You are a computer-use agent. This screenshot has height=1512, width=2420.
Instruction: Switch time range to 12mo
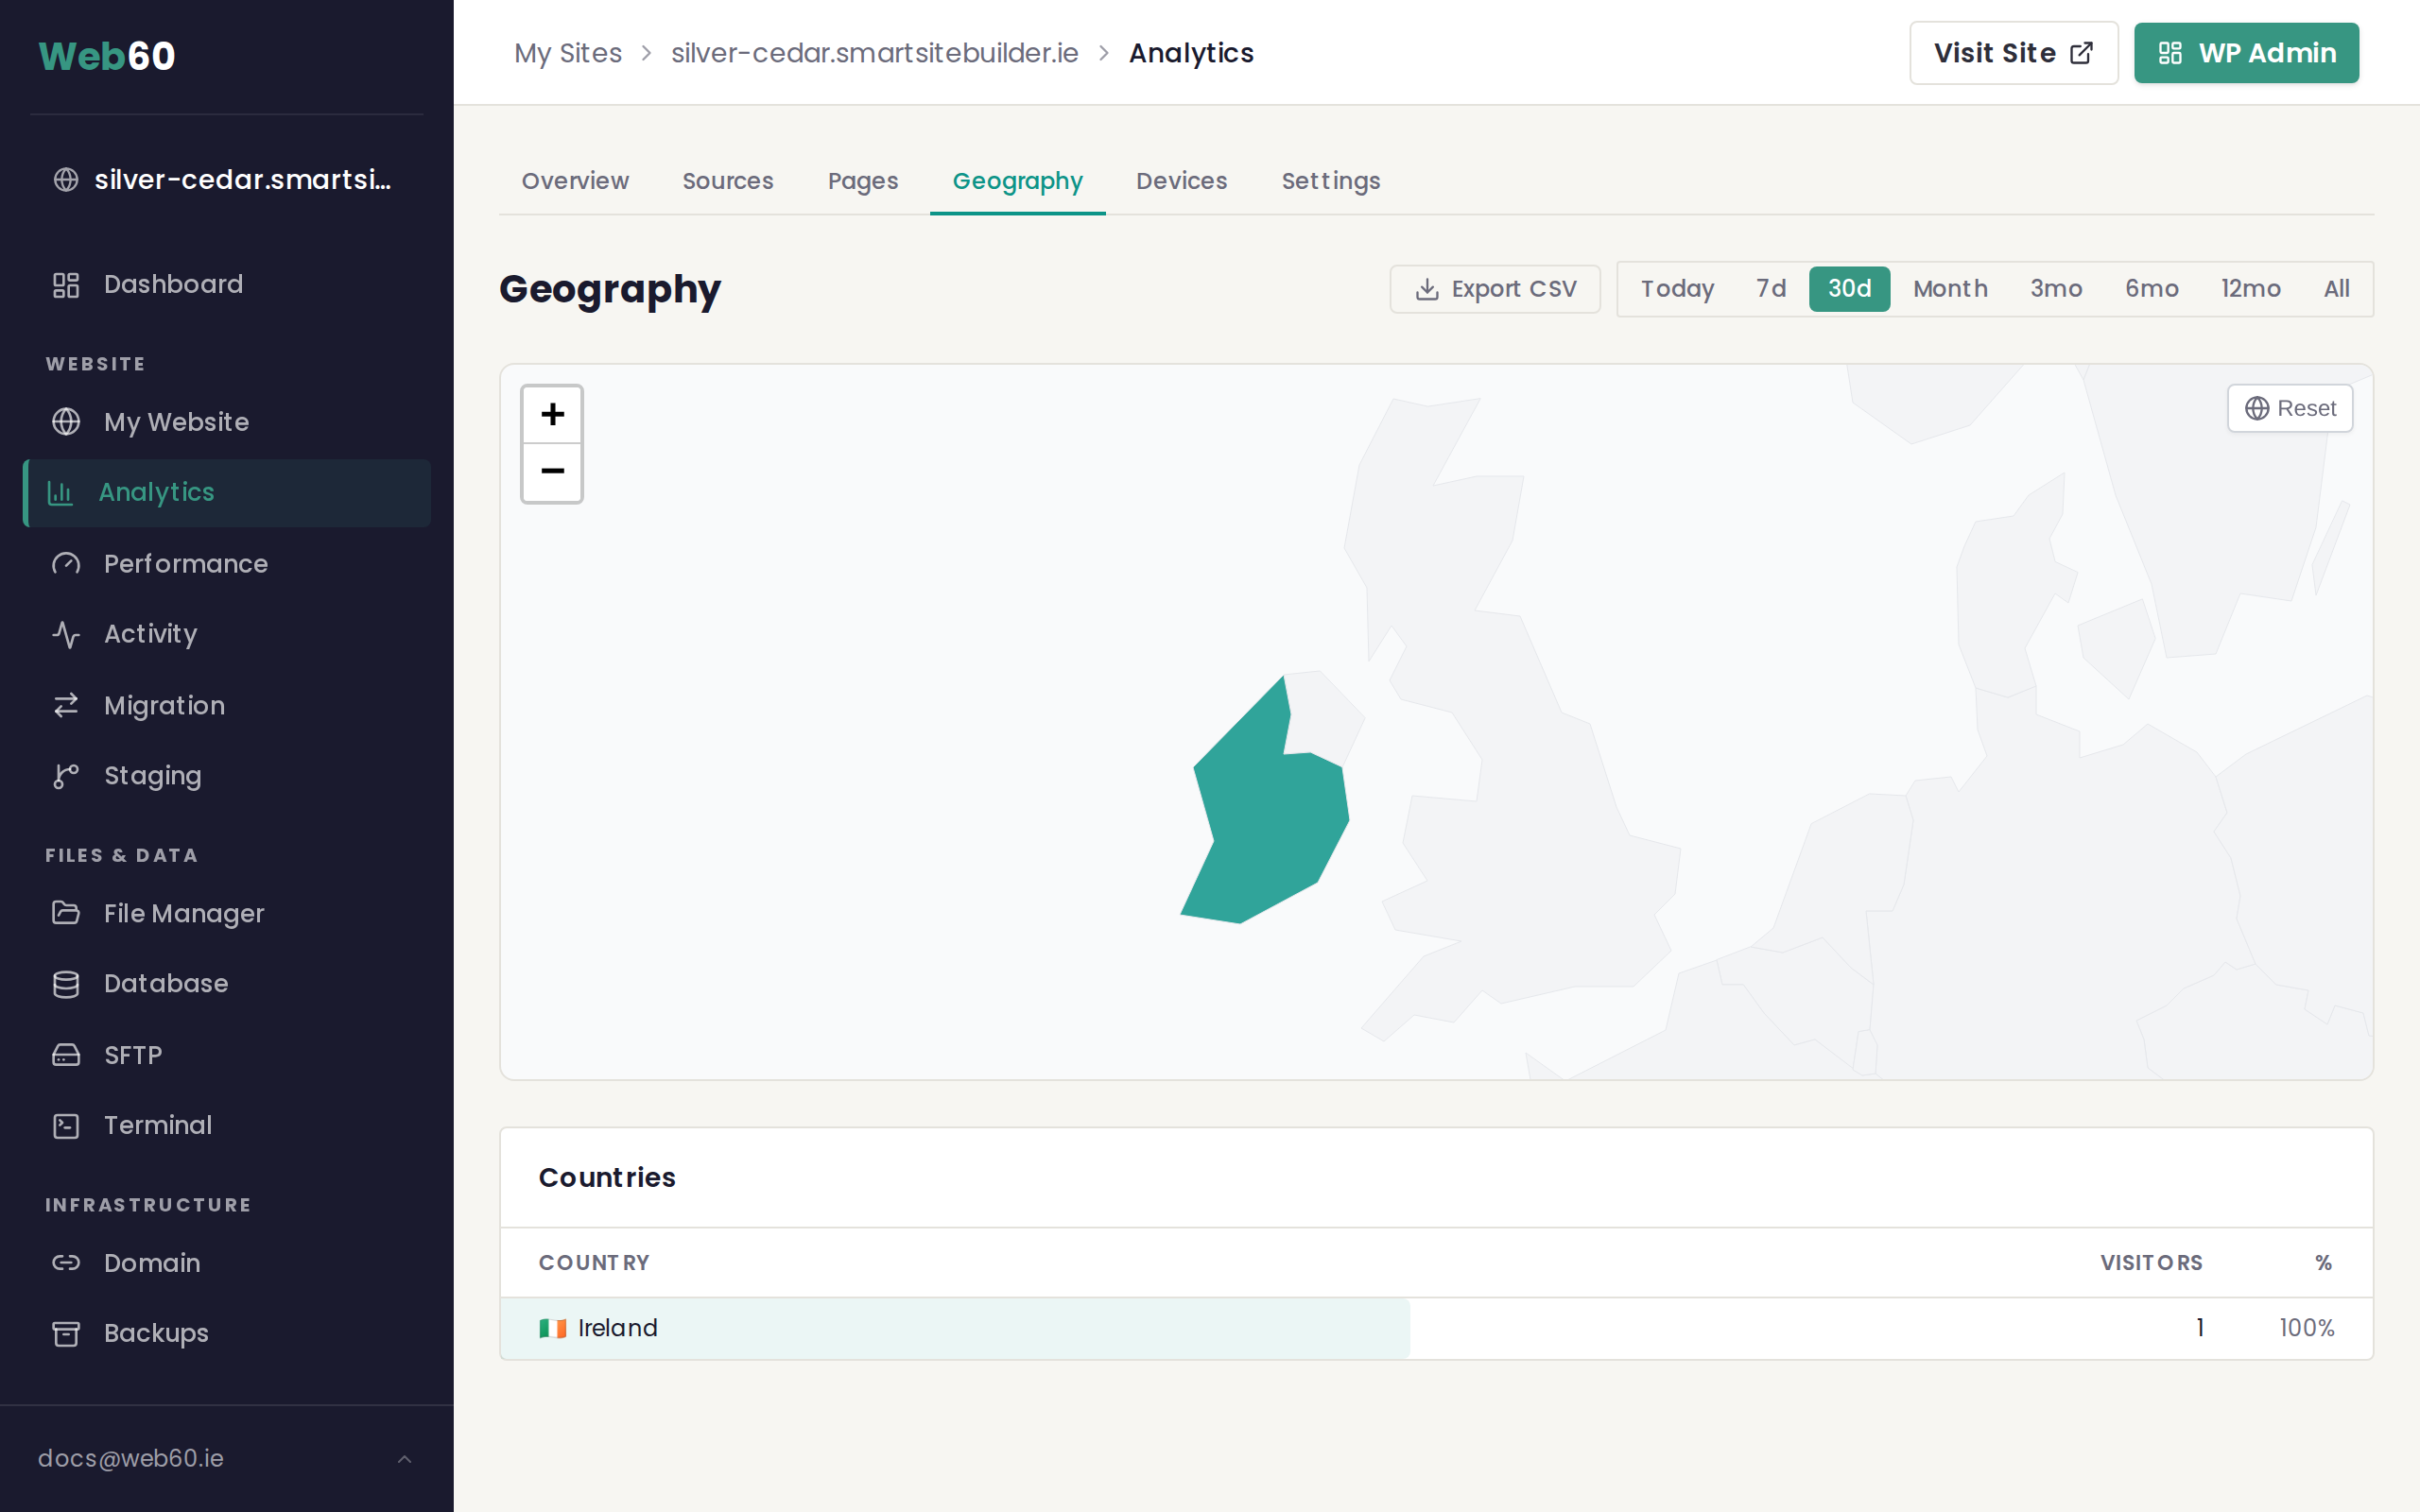(2250, 289)
